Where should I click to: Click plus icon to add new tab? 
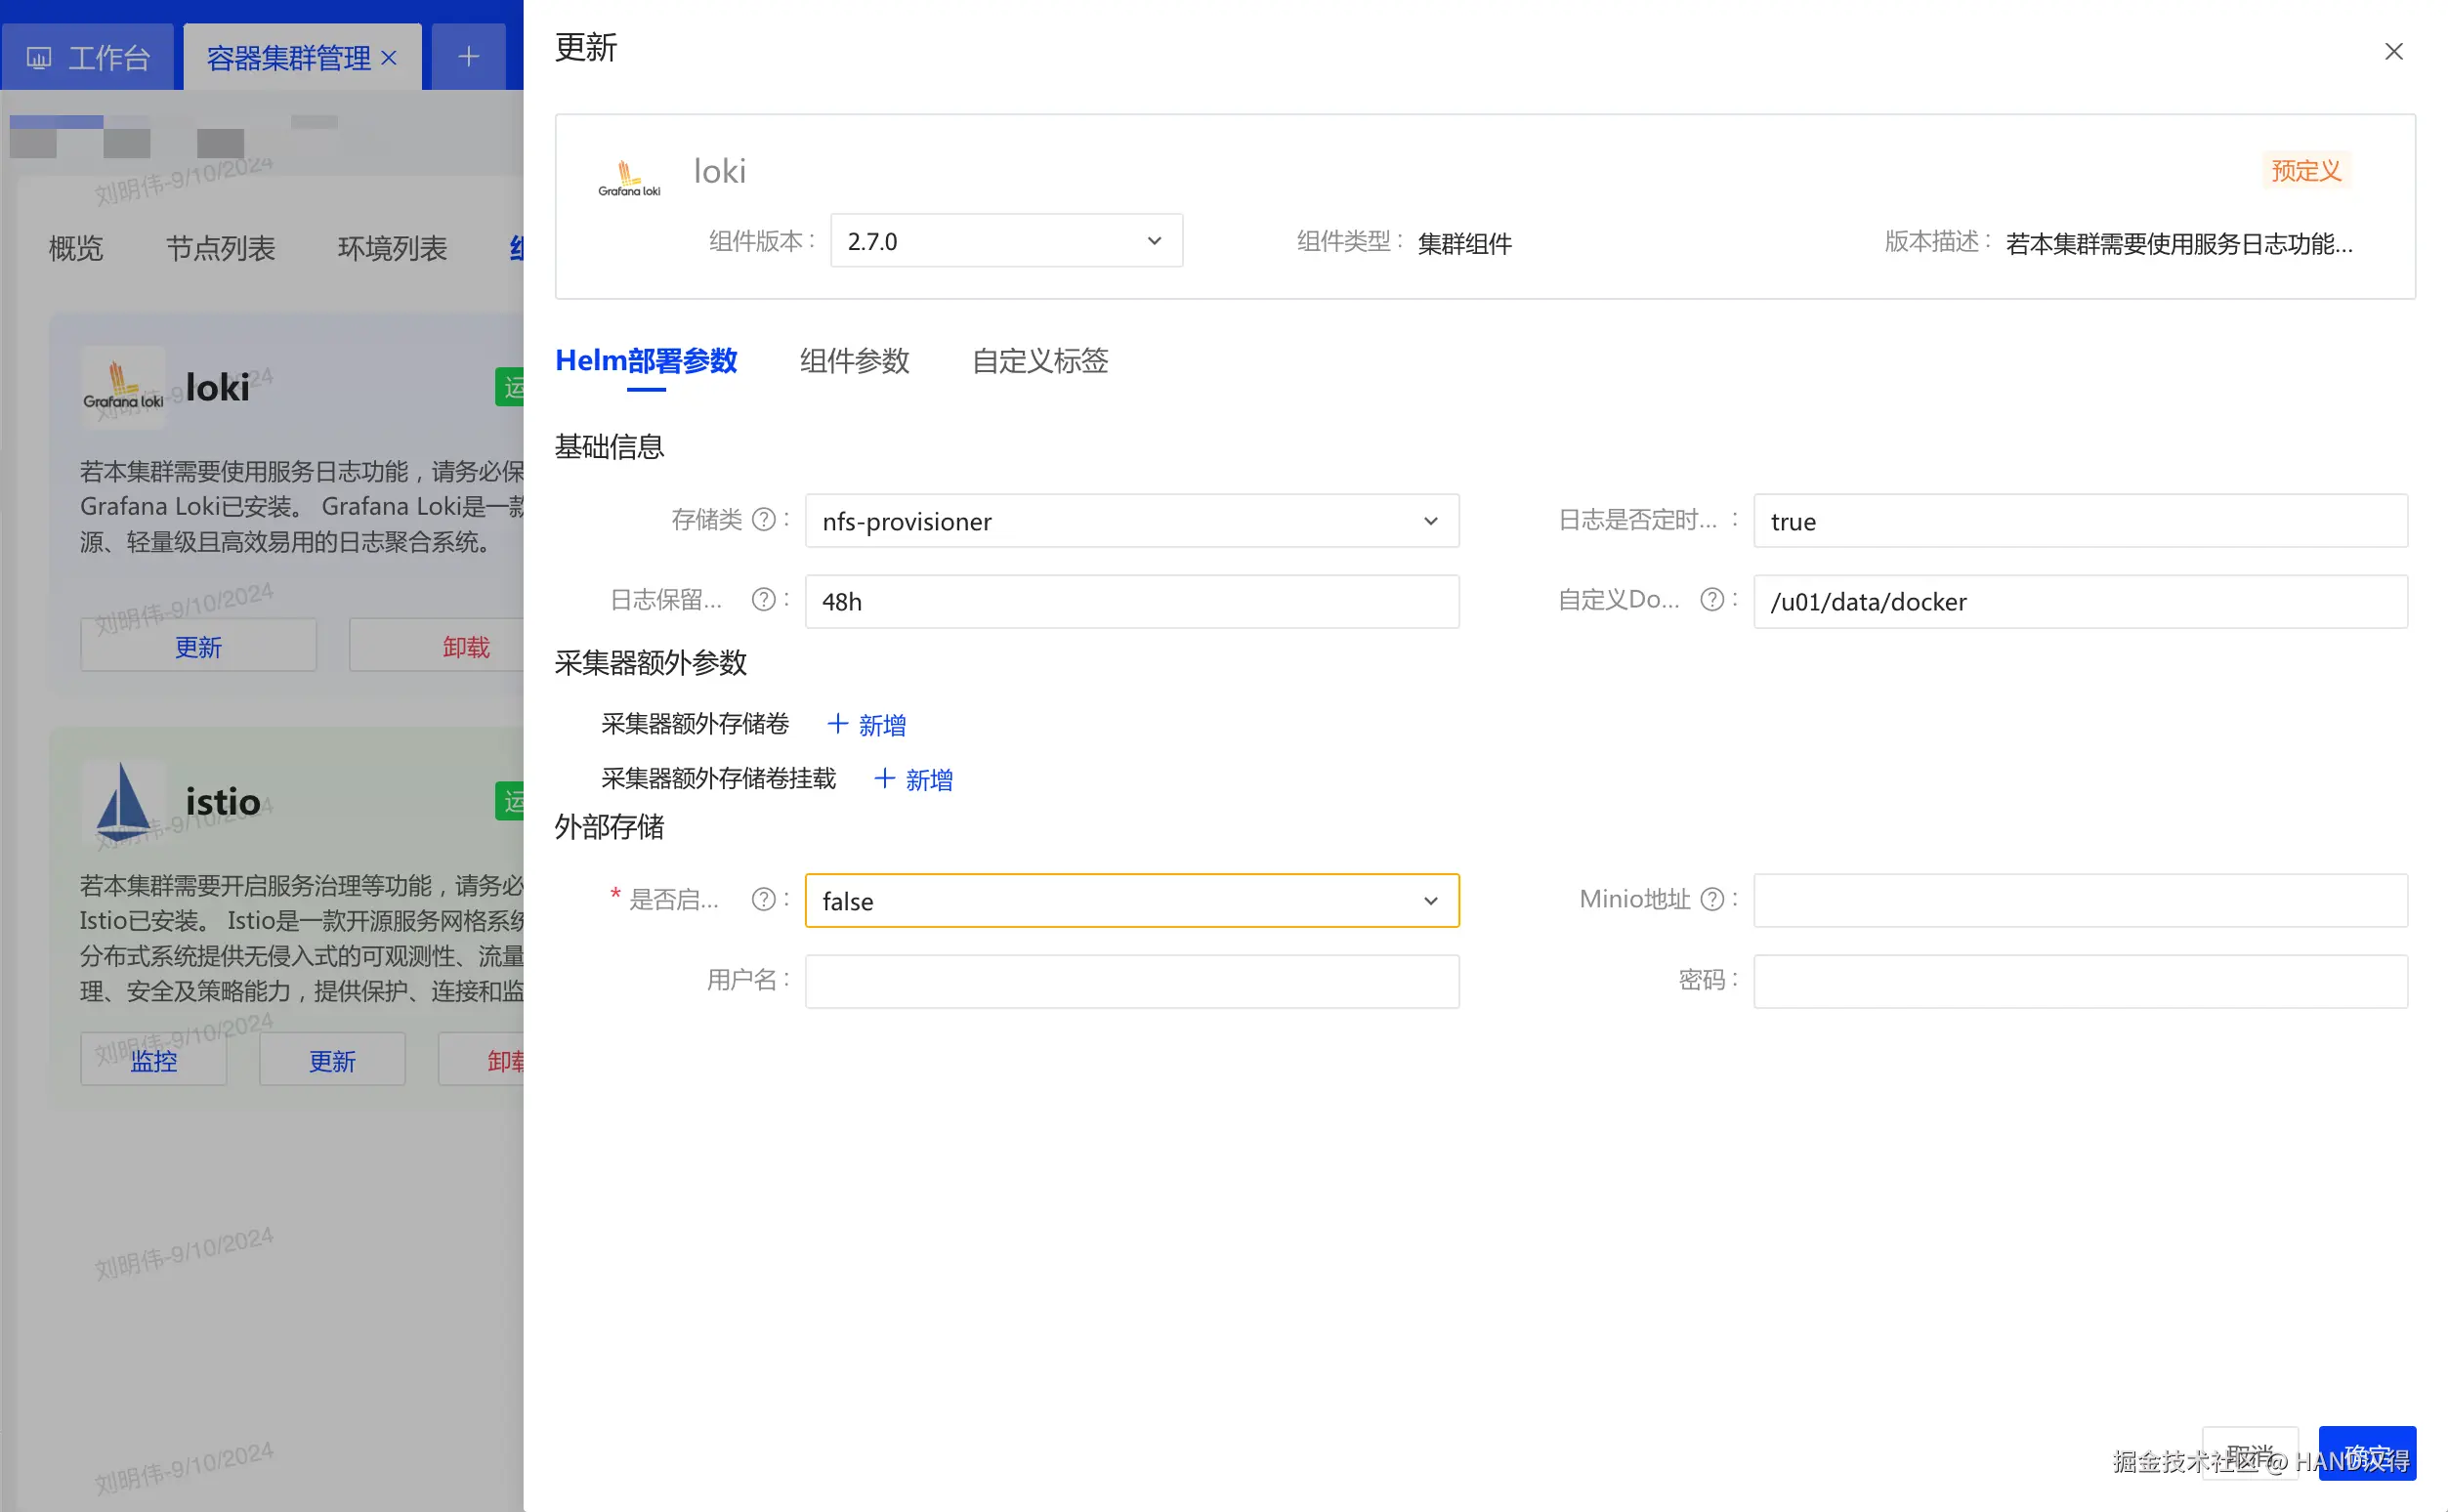click(x=468, y=57)
